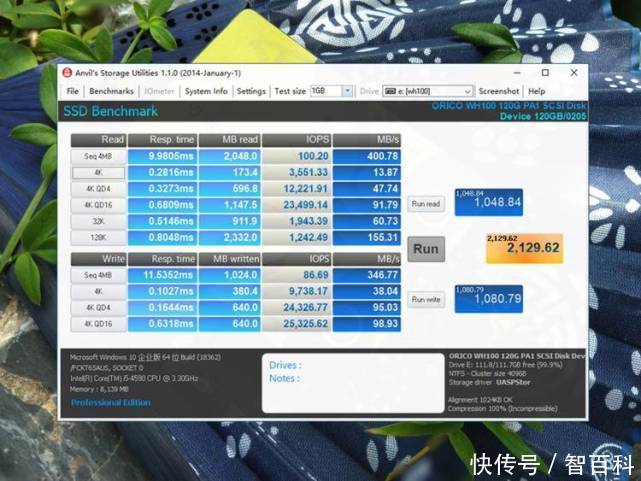Open the Settings menu
The height and width of the screenshot is (481, 641).
[251, 91]
